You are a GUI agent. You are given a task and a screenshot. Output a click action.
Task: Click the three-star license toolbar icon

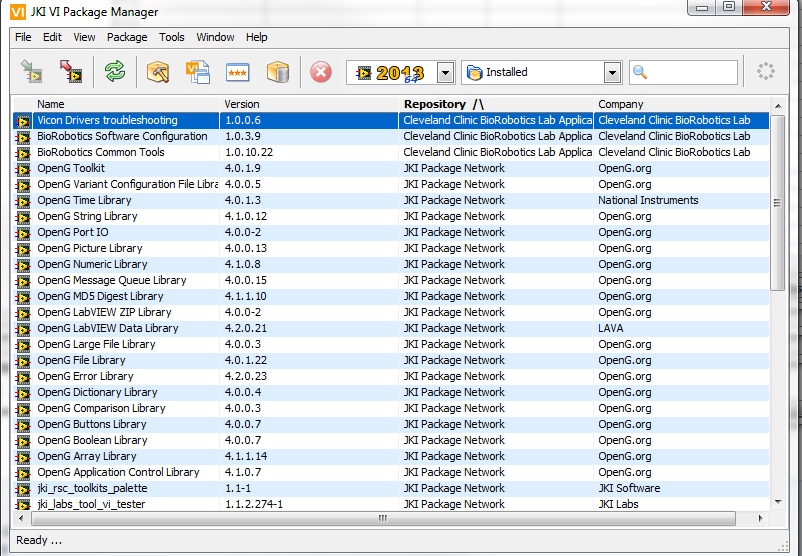click(x=237, y=72)
